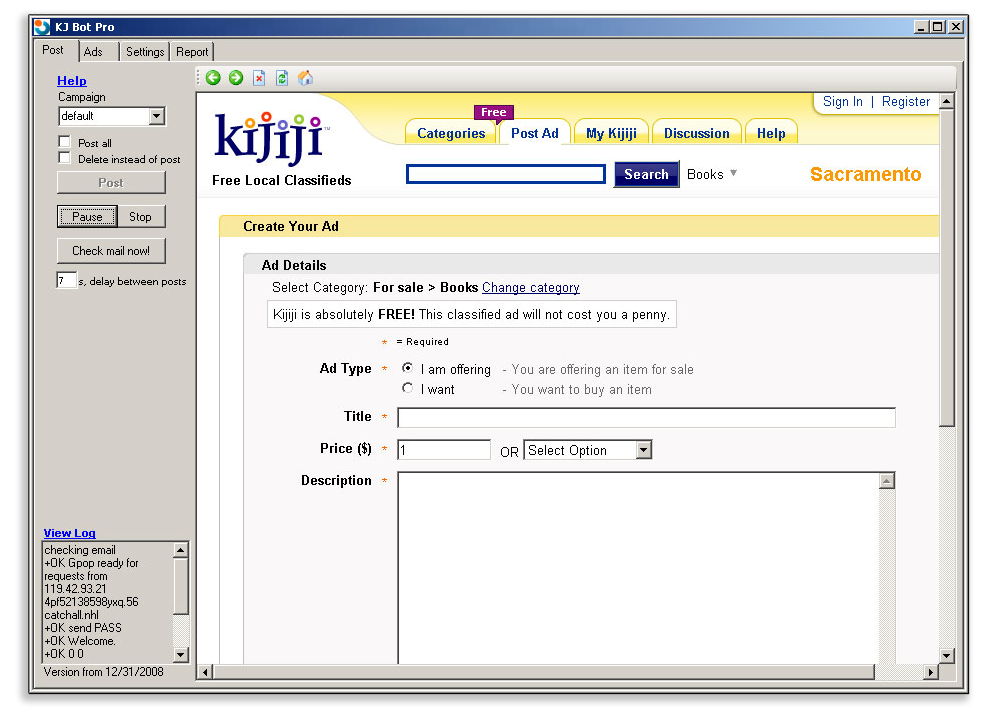The height and width of the screenshot is (720, 1000).
Task: Open the My Kijiji tab
Action: 611,133
